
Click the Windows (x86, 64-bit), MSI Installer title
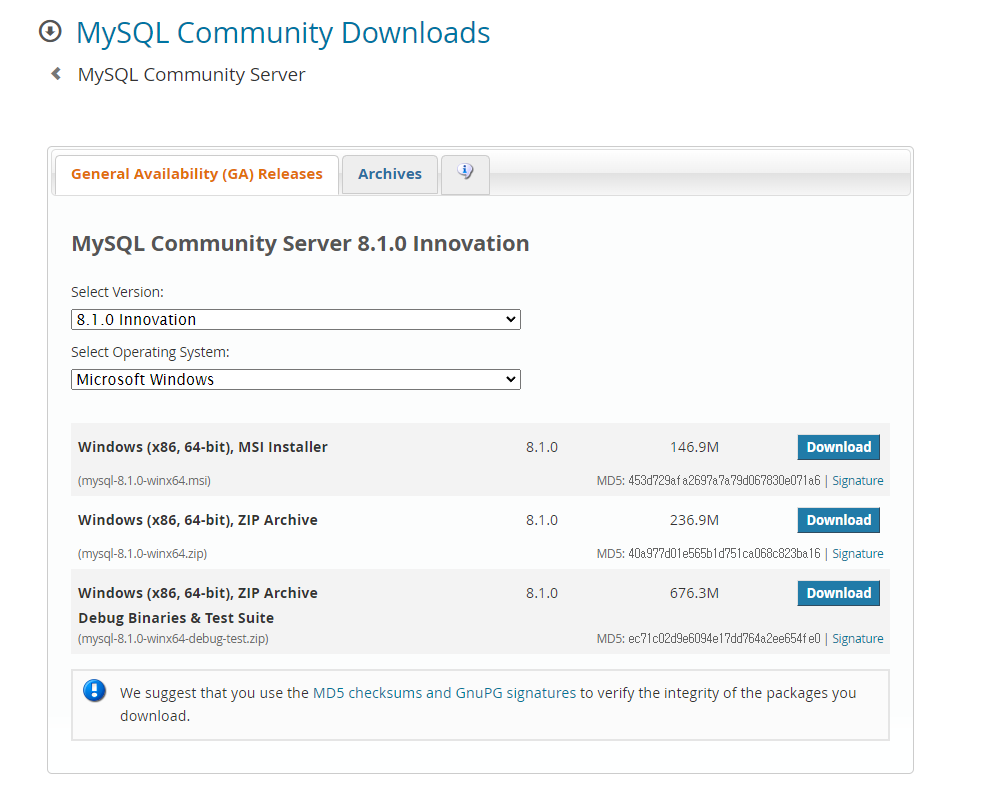203,447
